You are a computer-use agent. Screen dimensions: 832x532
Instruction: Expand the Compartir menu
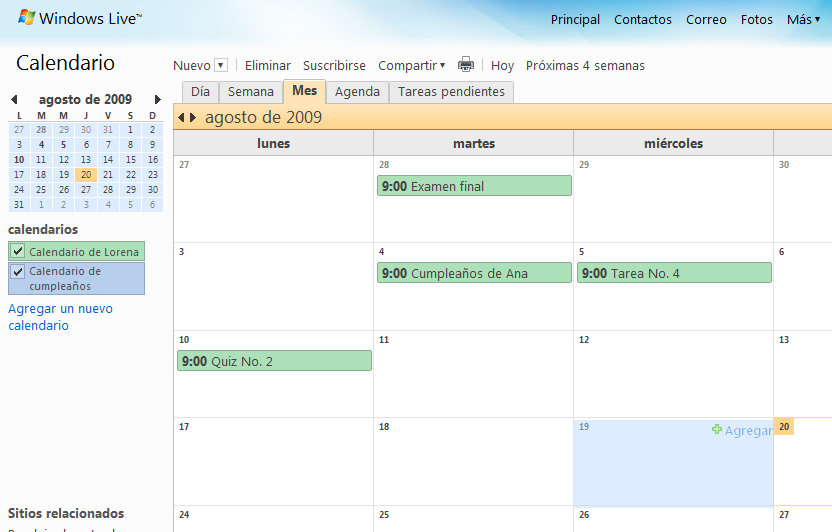411,66
